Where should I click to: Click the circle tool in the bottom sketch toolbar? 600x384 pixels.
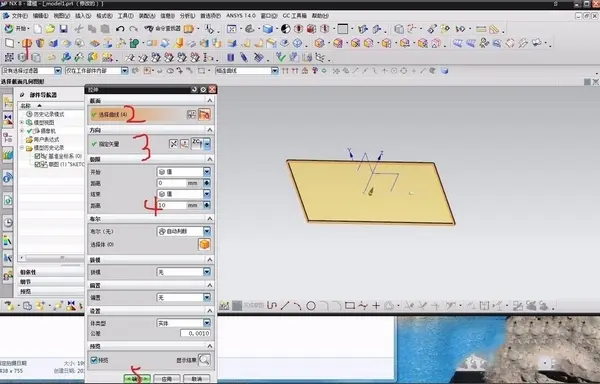click(311, 306)
